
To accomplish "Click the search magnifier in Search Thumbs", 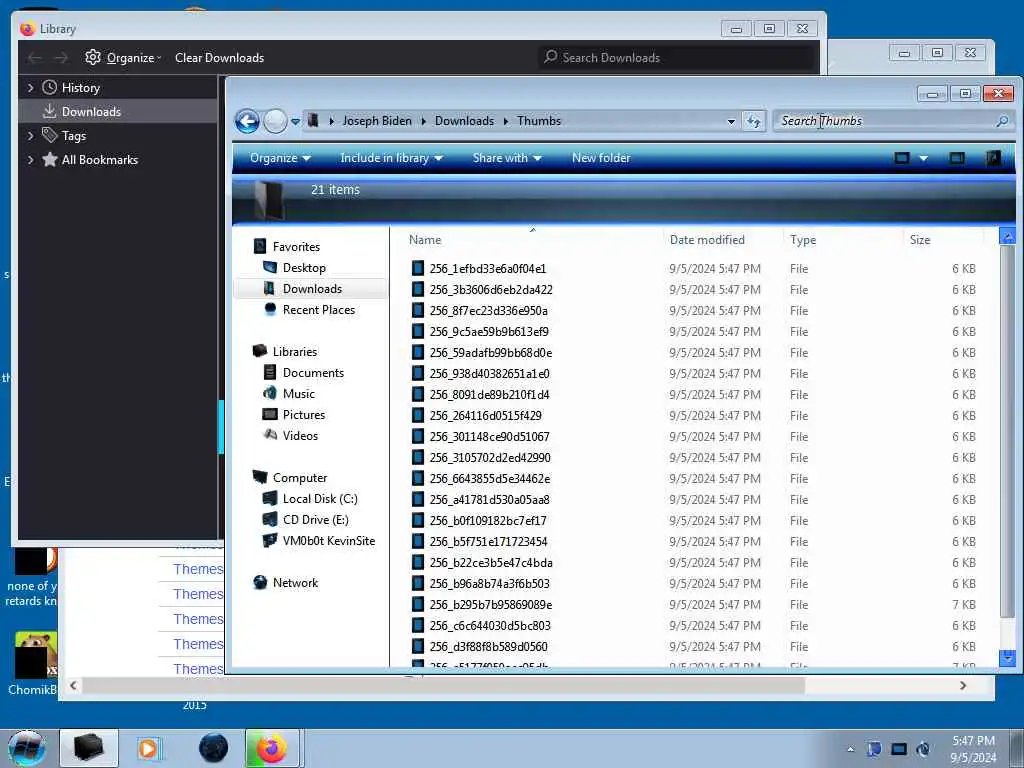I will (x=1002, y=121).
